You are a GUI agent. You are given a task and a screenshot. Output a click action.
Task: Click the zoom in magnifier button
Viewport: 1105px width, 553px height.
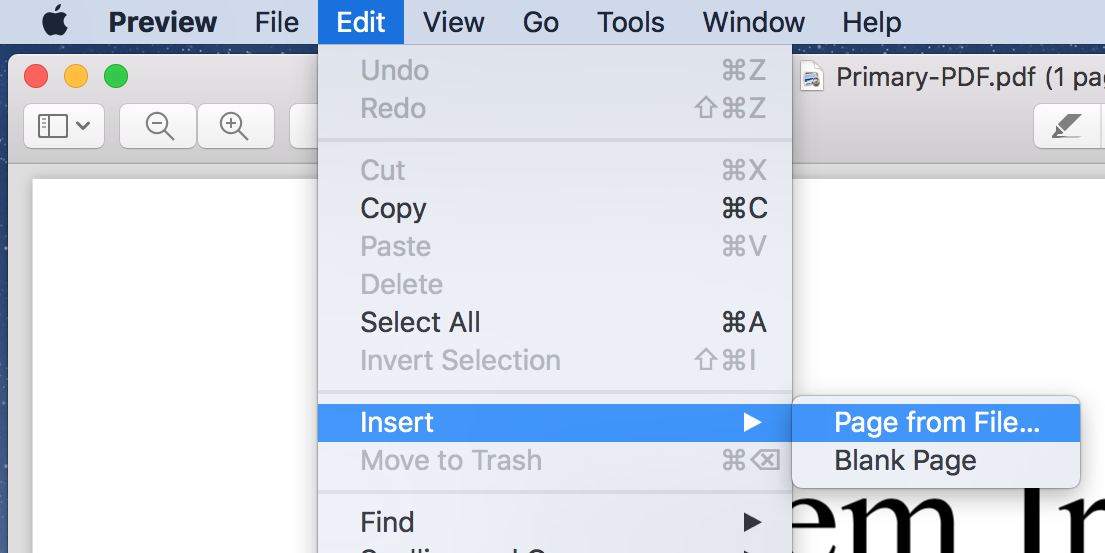235,126
